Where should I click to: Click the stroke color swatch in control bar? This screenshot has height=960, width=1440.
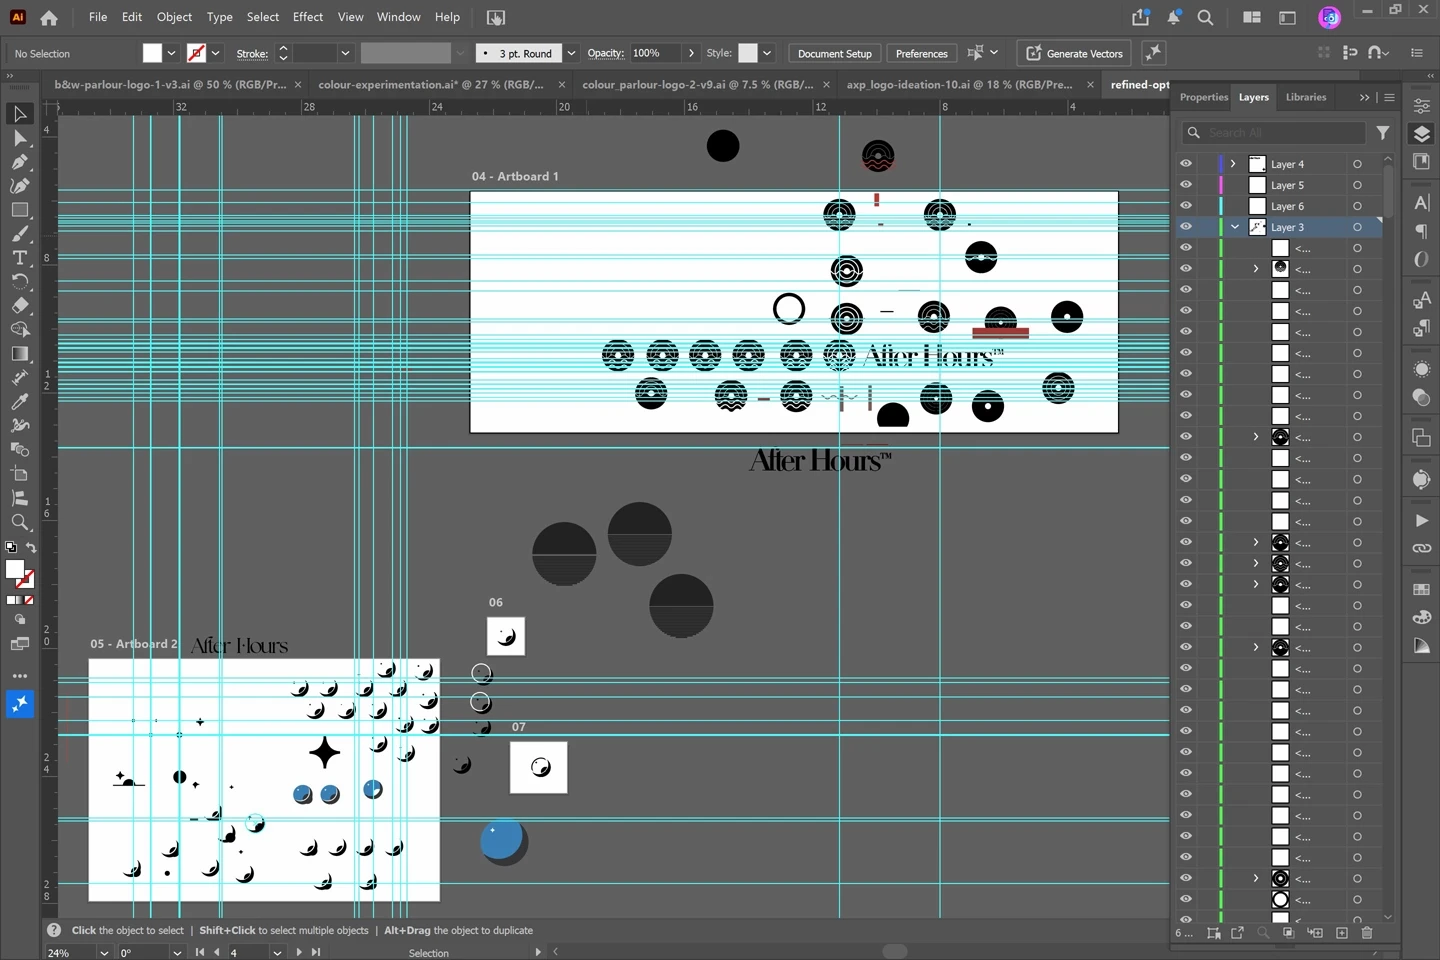pos(197,53)
